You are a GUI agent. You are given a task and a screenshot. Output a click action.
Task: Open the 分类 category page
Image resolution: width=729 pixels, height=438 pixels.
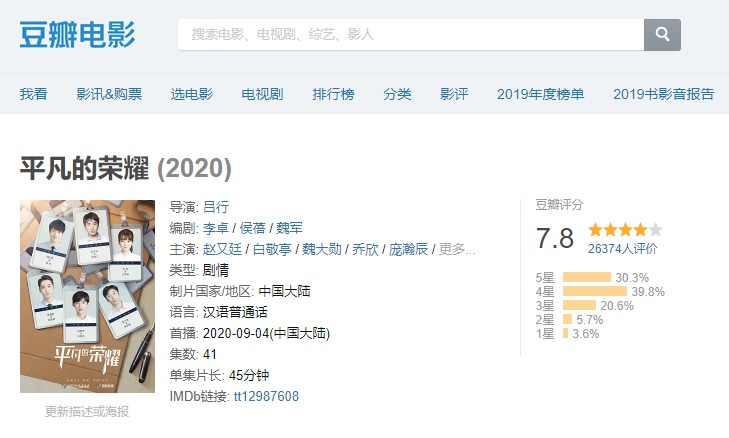click(x=397, y=94)
